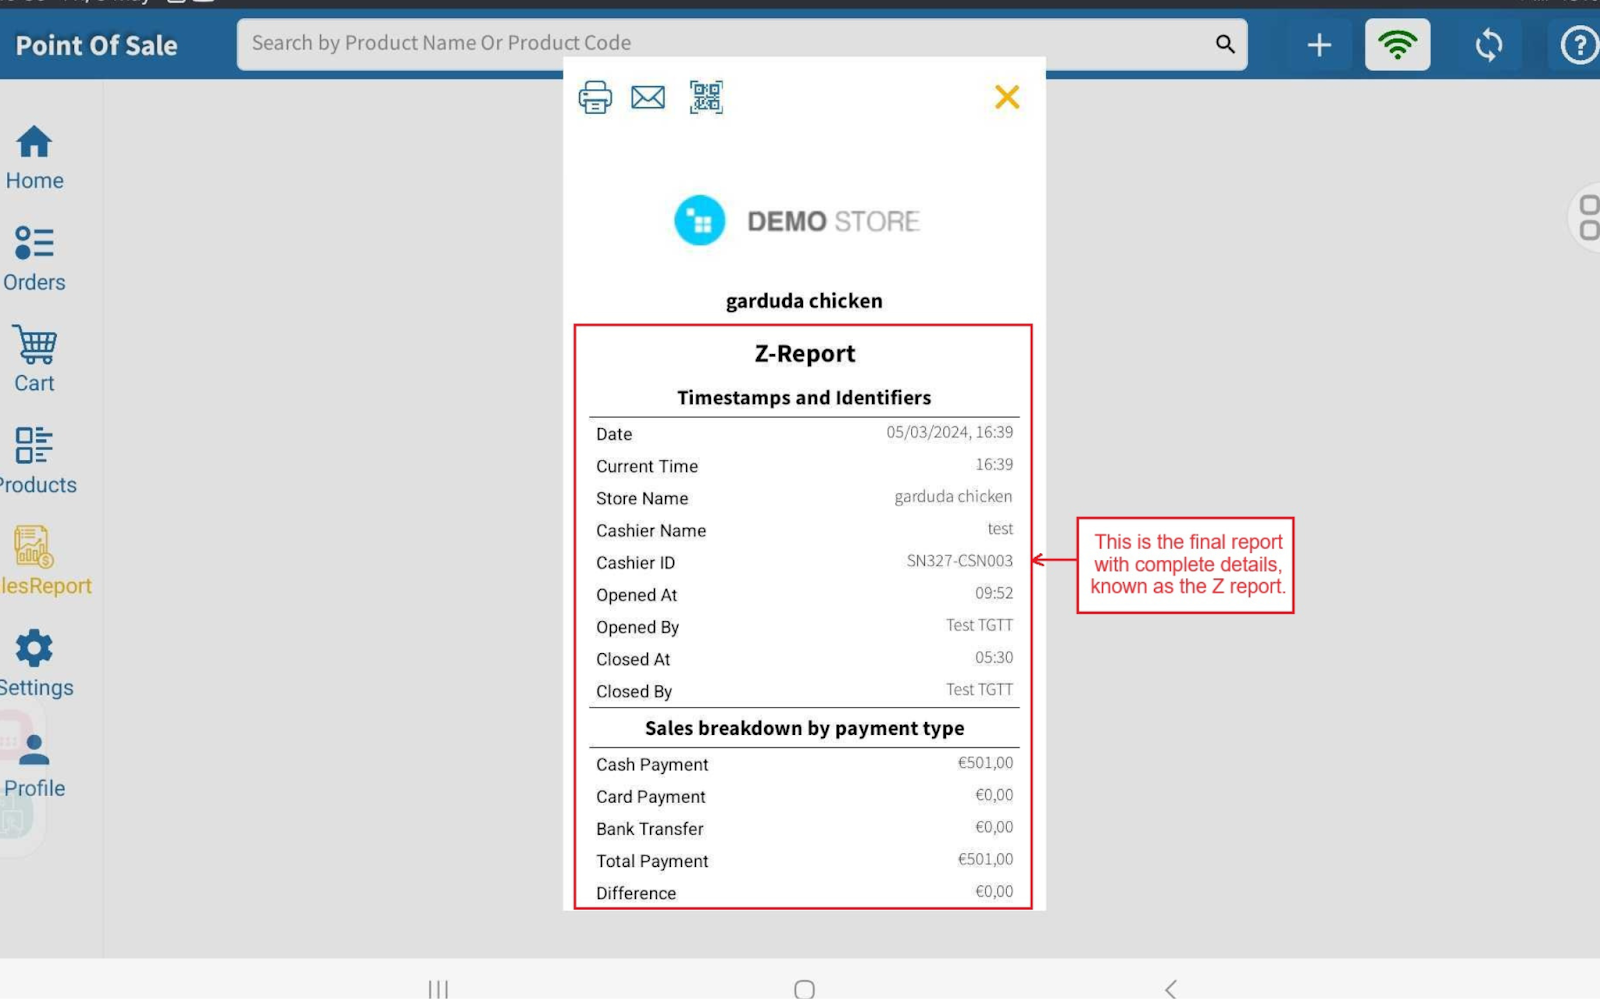This screenshot has width=1600, height=999.
Task: Tap Android home navigation button
Action: (x=804, y=988)
